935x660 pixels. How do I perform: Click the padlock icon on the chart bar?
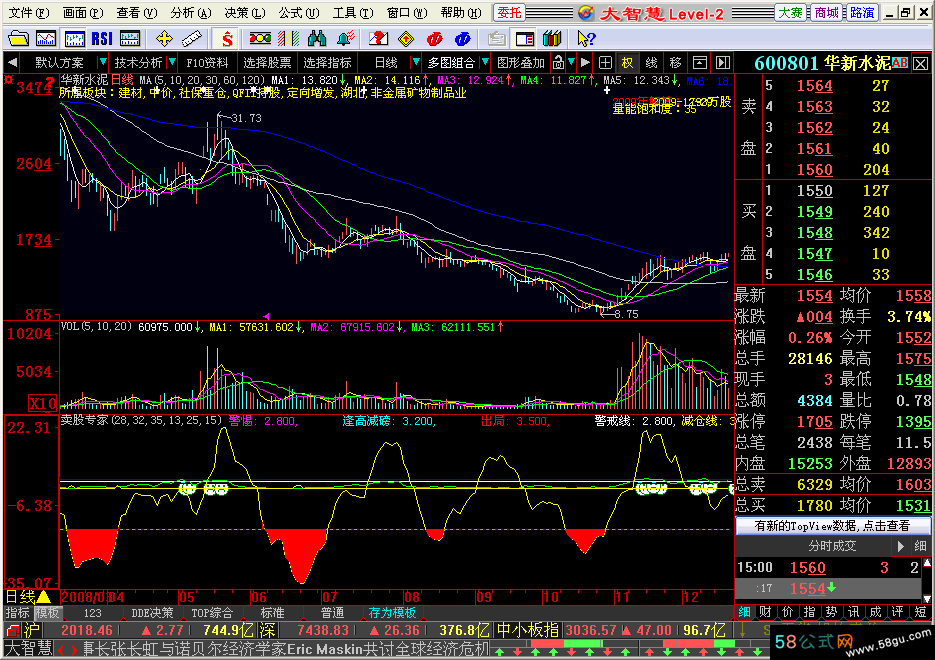[558, 63]
